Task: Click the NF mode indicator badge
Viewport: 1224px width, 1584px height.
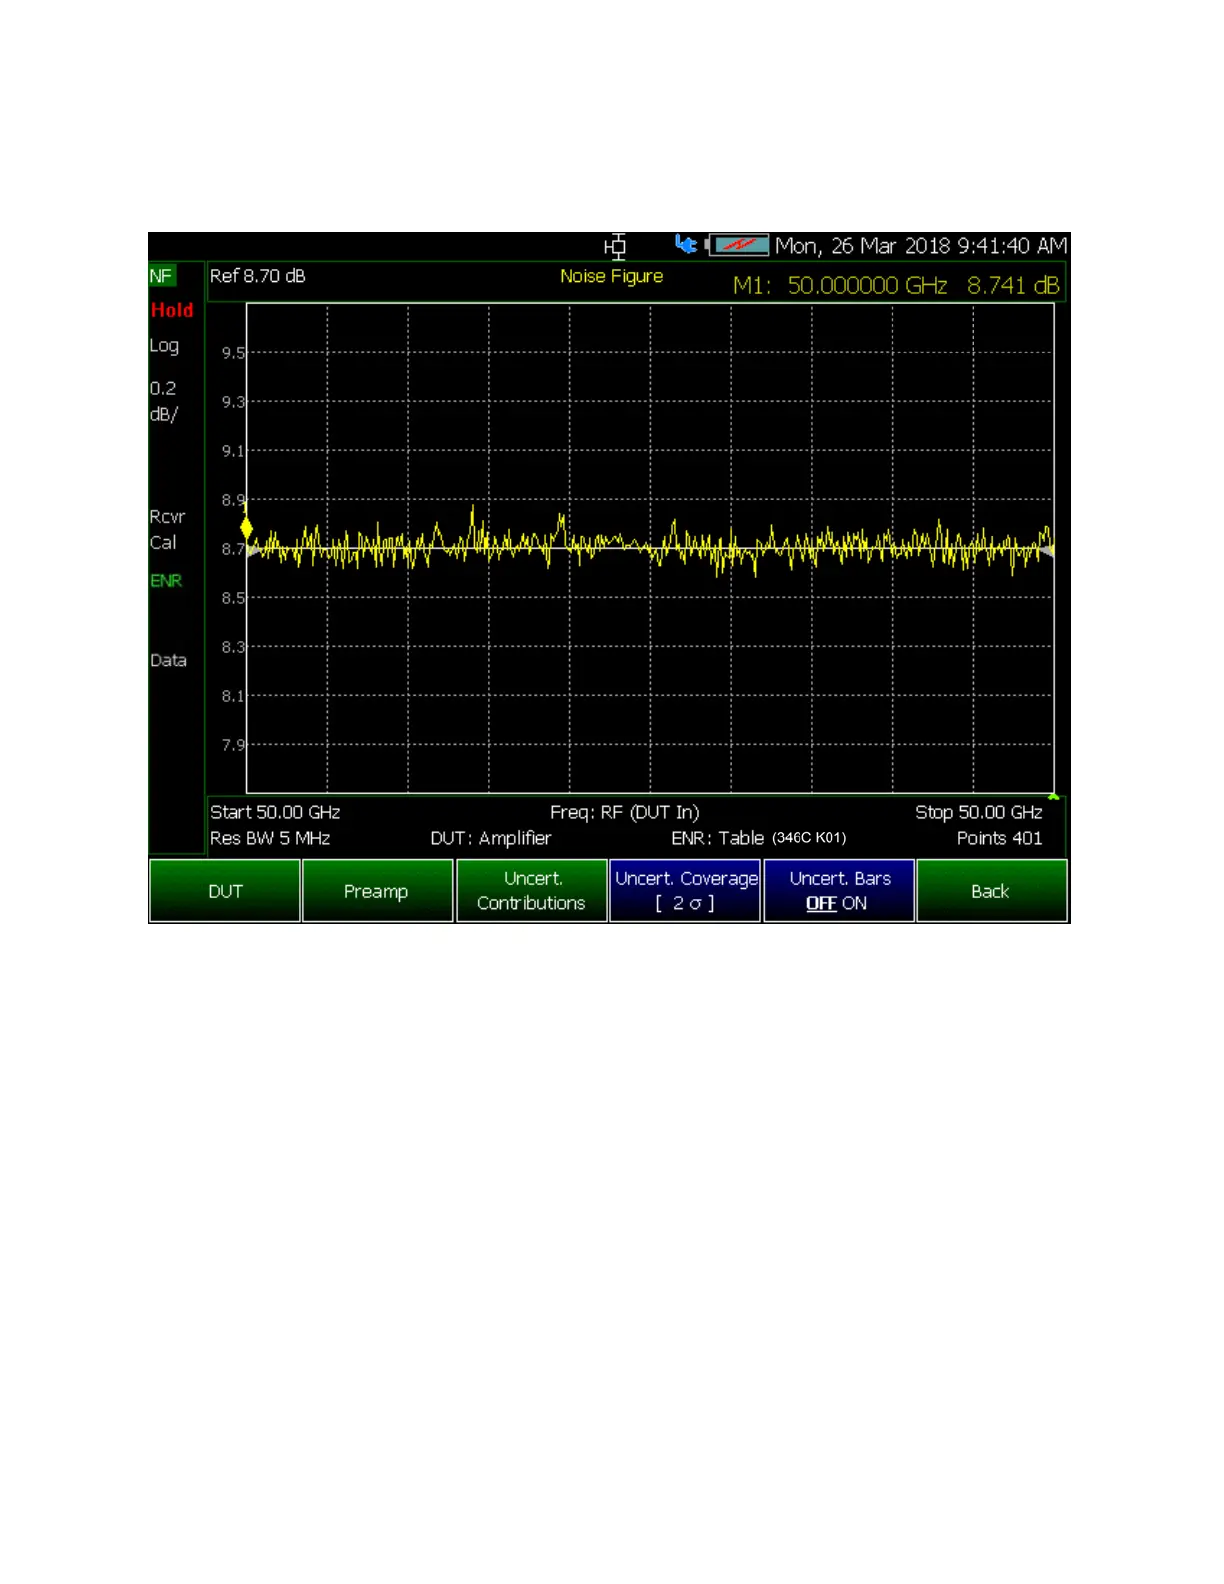Action: (161, 276)
